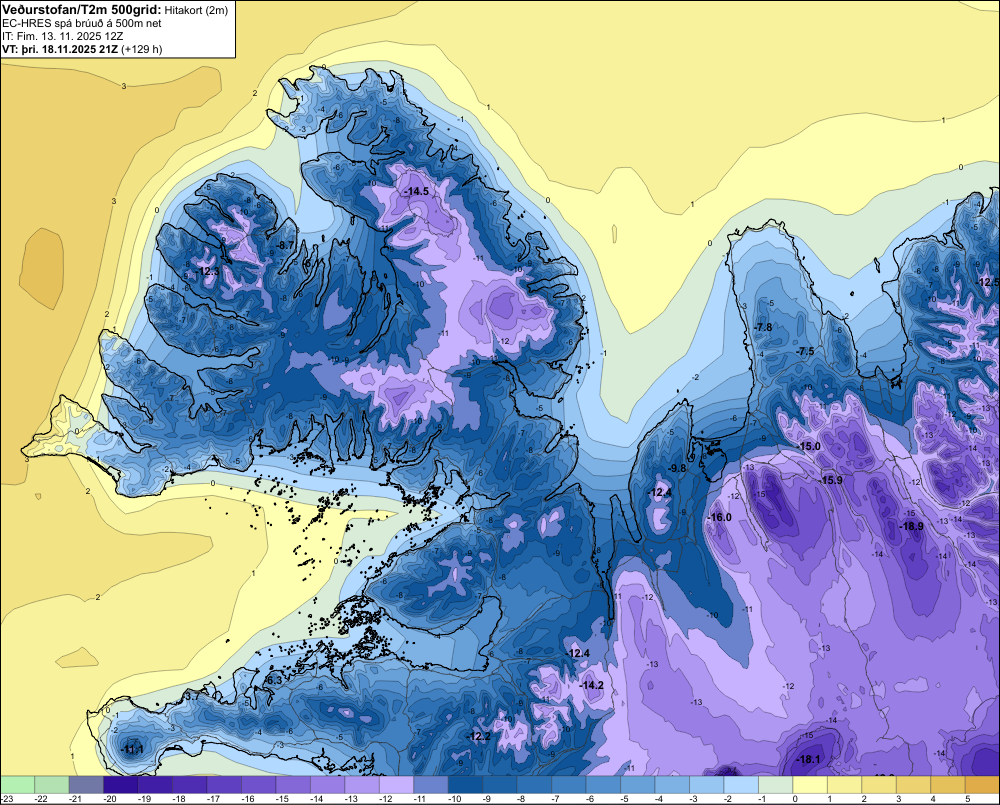Click the legend color swatch above the -4 label

[672, 784]
